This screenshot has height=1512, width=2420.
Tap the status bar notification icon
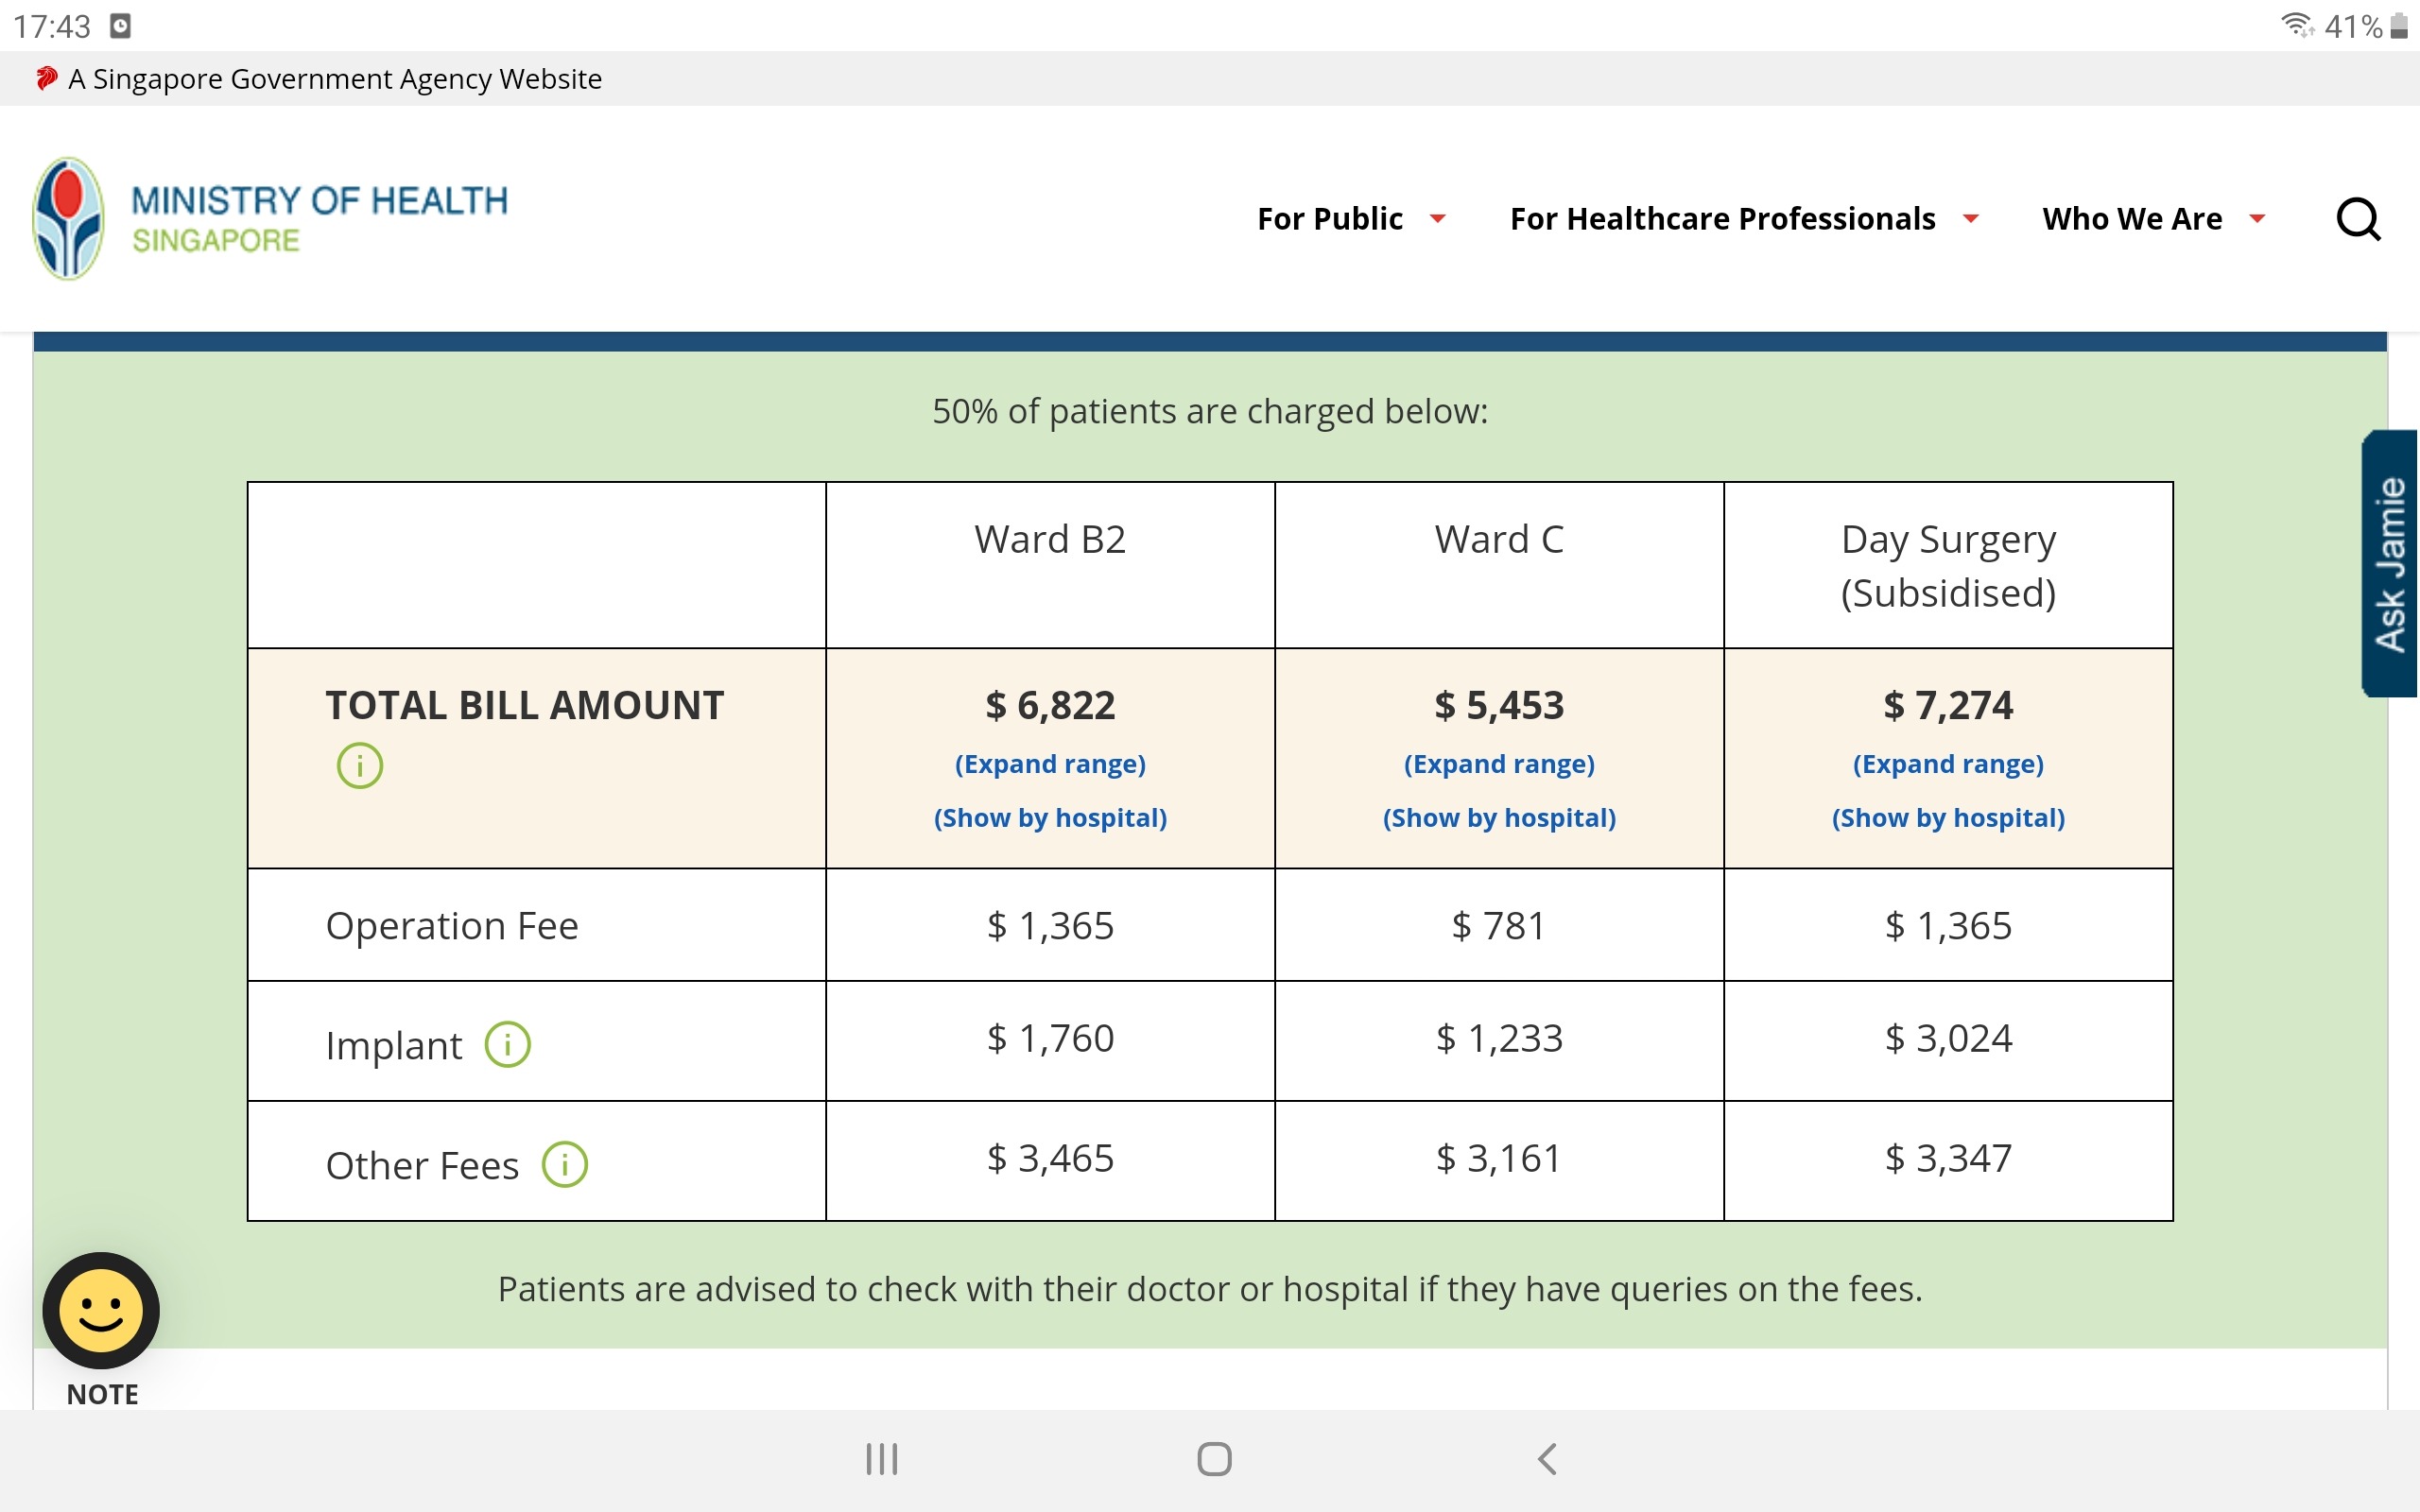click(x=120, y=26)
